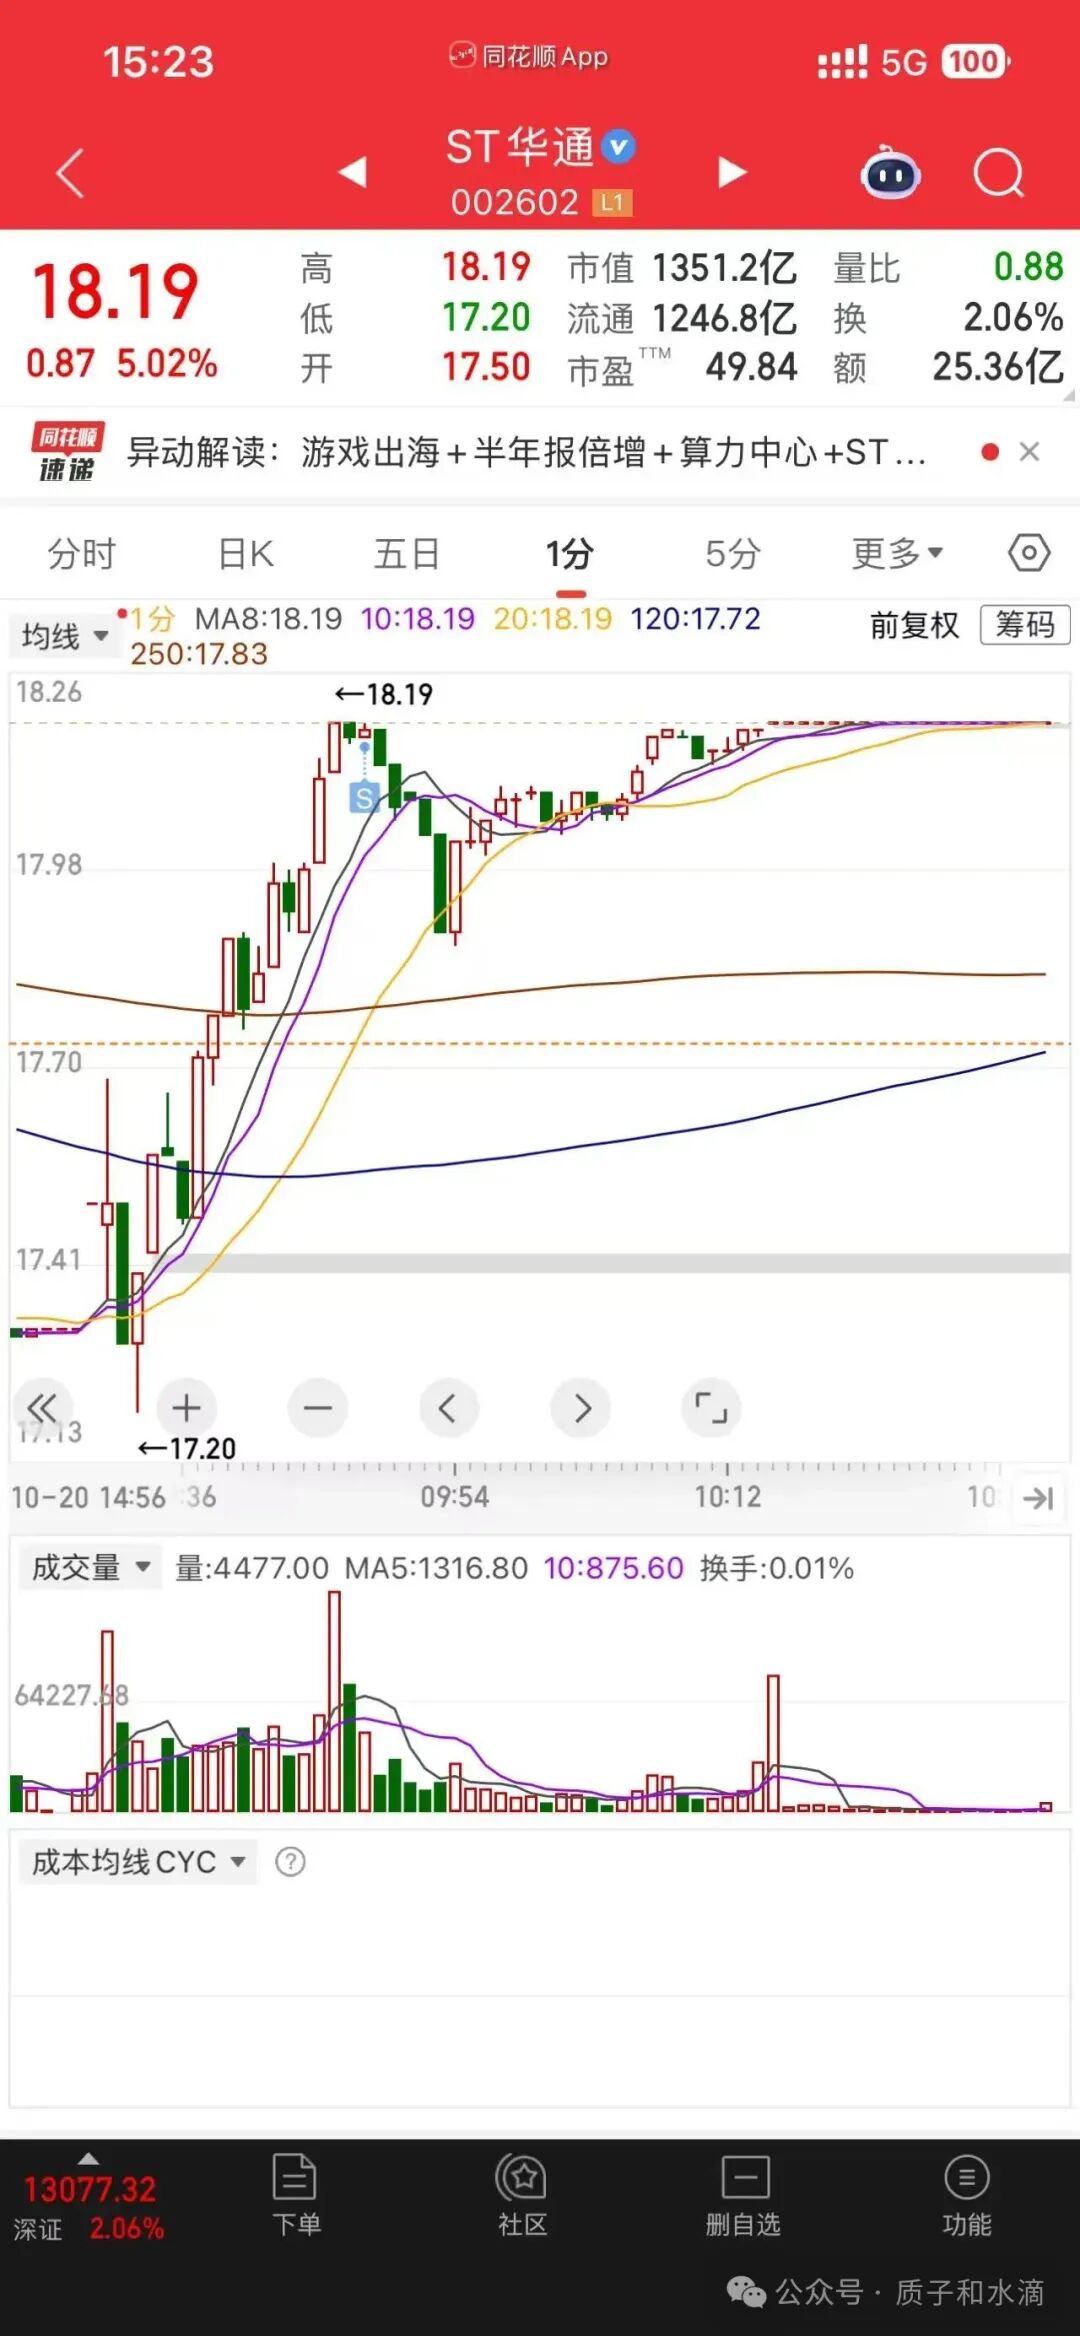The image size is (1080, 2336).
Task: Go to previous stock with left triangle
Action: [x=352, y=172]
